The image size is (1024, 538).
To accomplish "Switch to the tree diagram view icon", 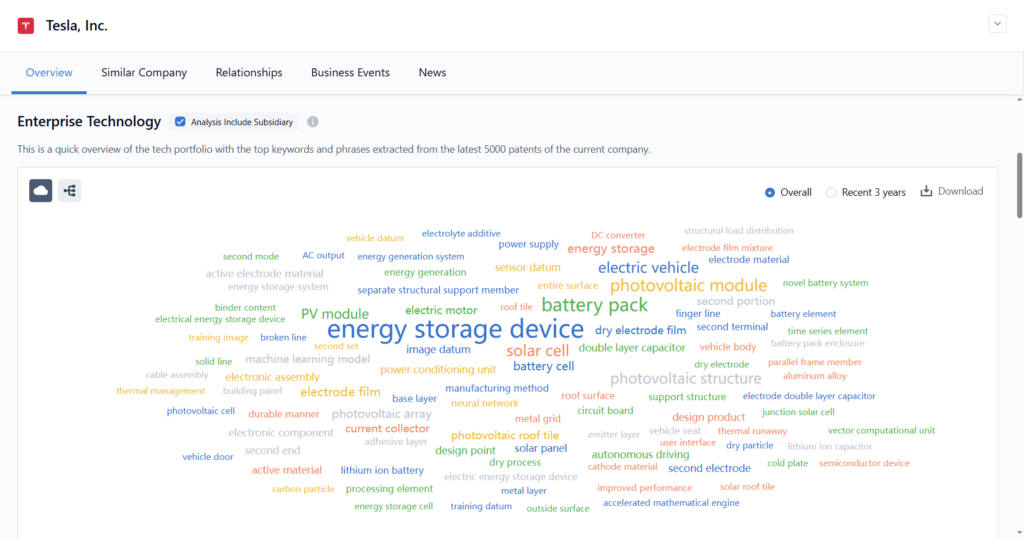I will pos(69,190).
